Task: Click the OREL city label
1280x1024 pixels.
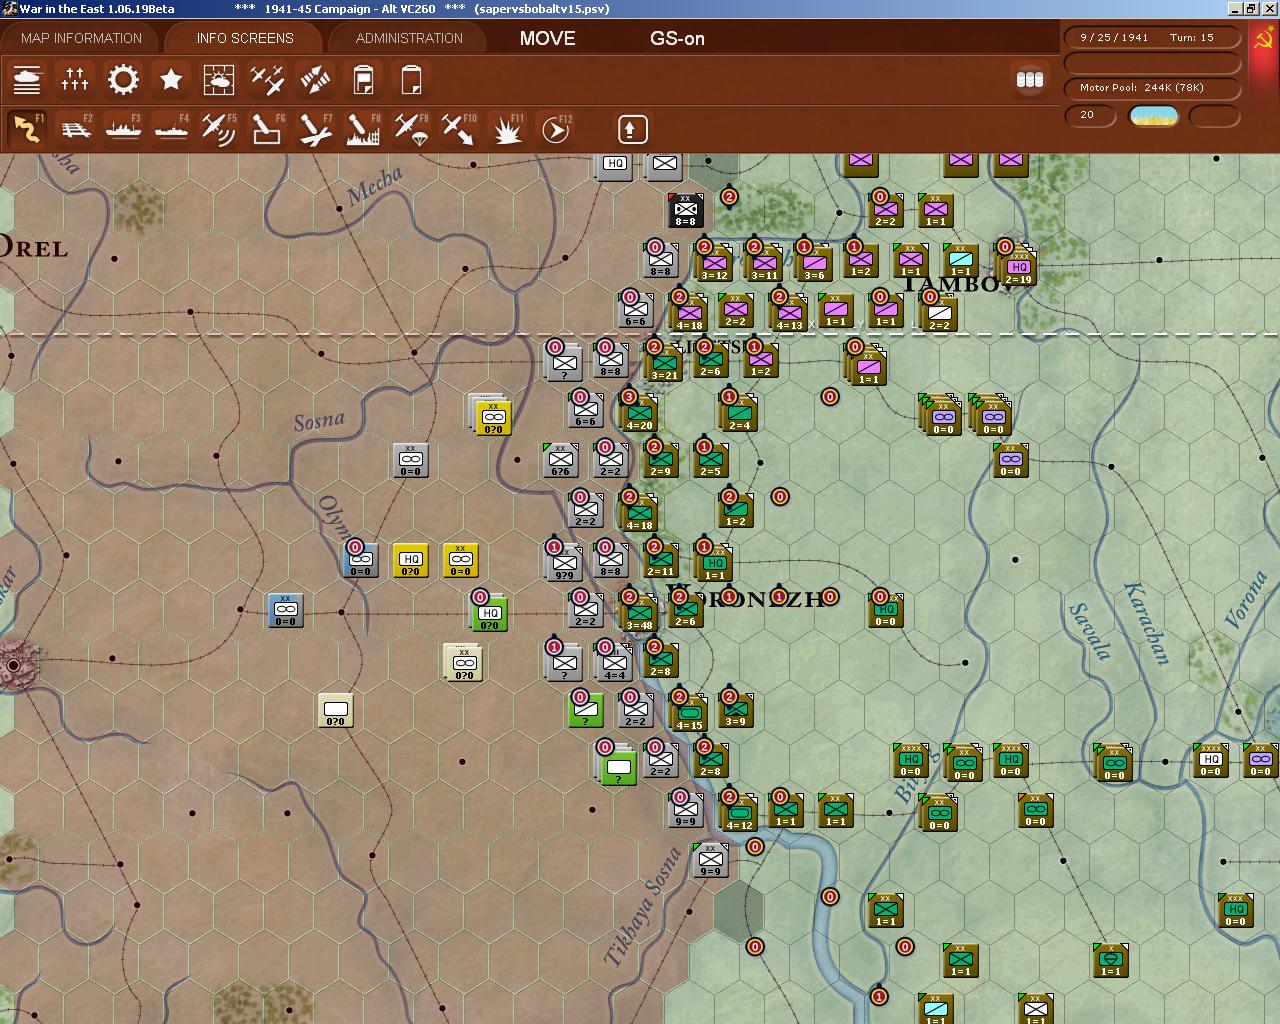Action: (33, 247)
